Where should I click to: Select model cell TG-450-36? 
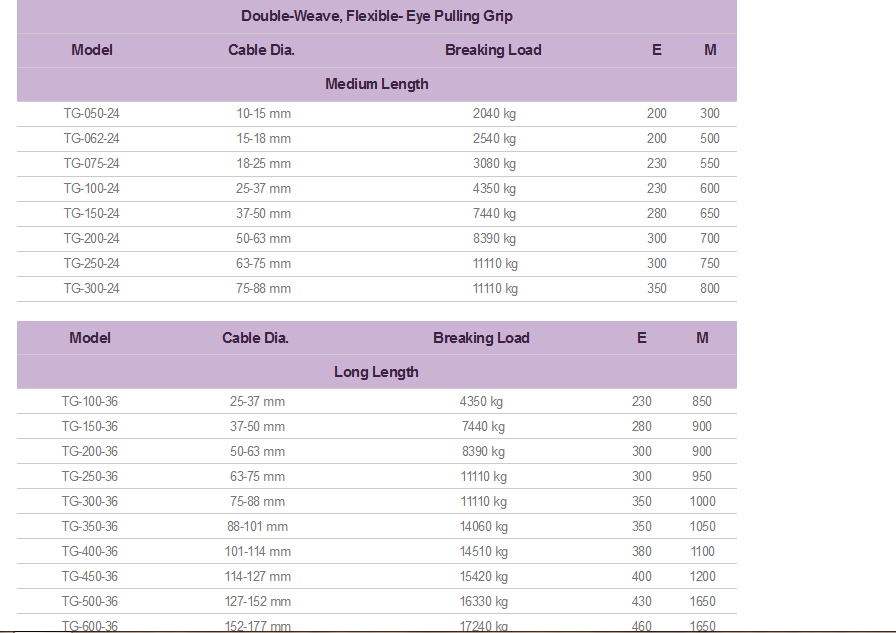(x=90, y=576)
